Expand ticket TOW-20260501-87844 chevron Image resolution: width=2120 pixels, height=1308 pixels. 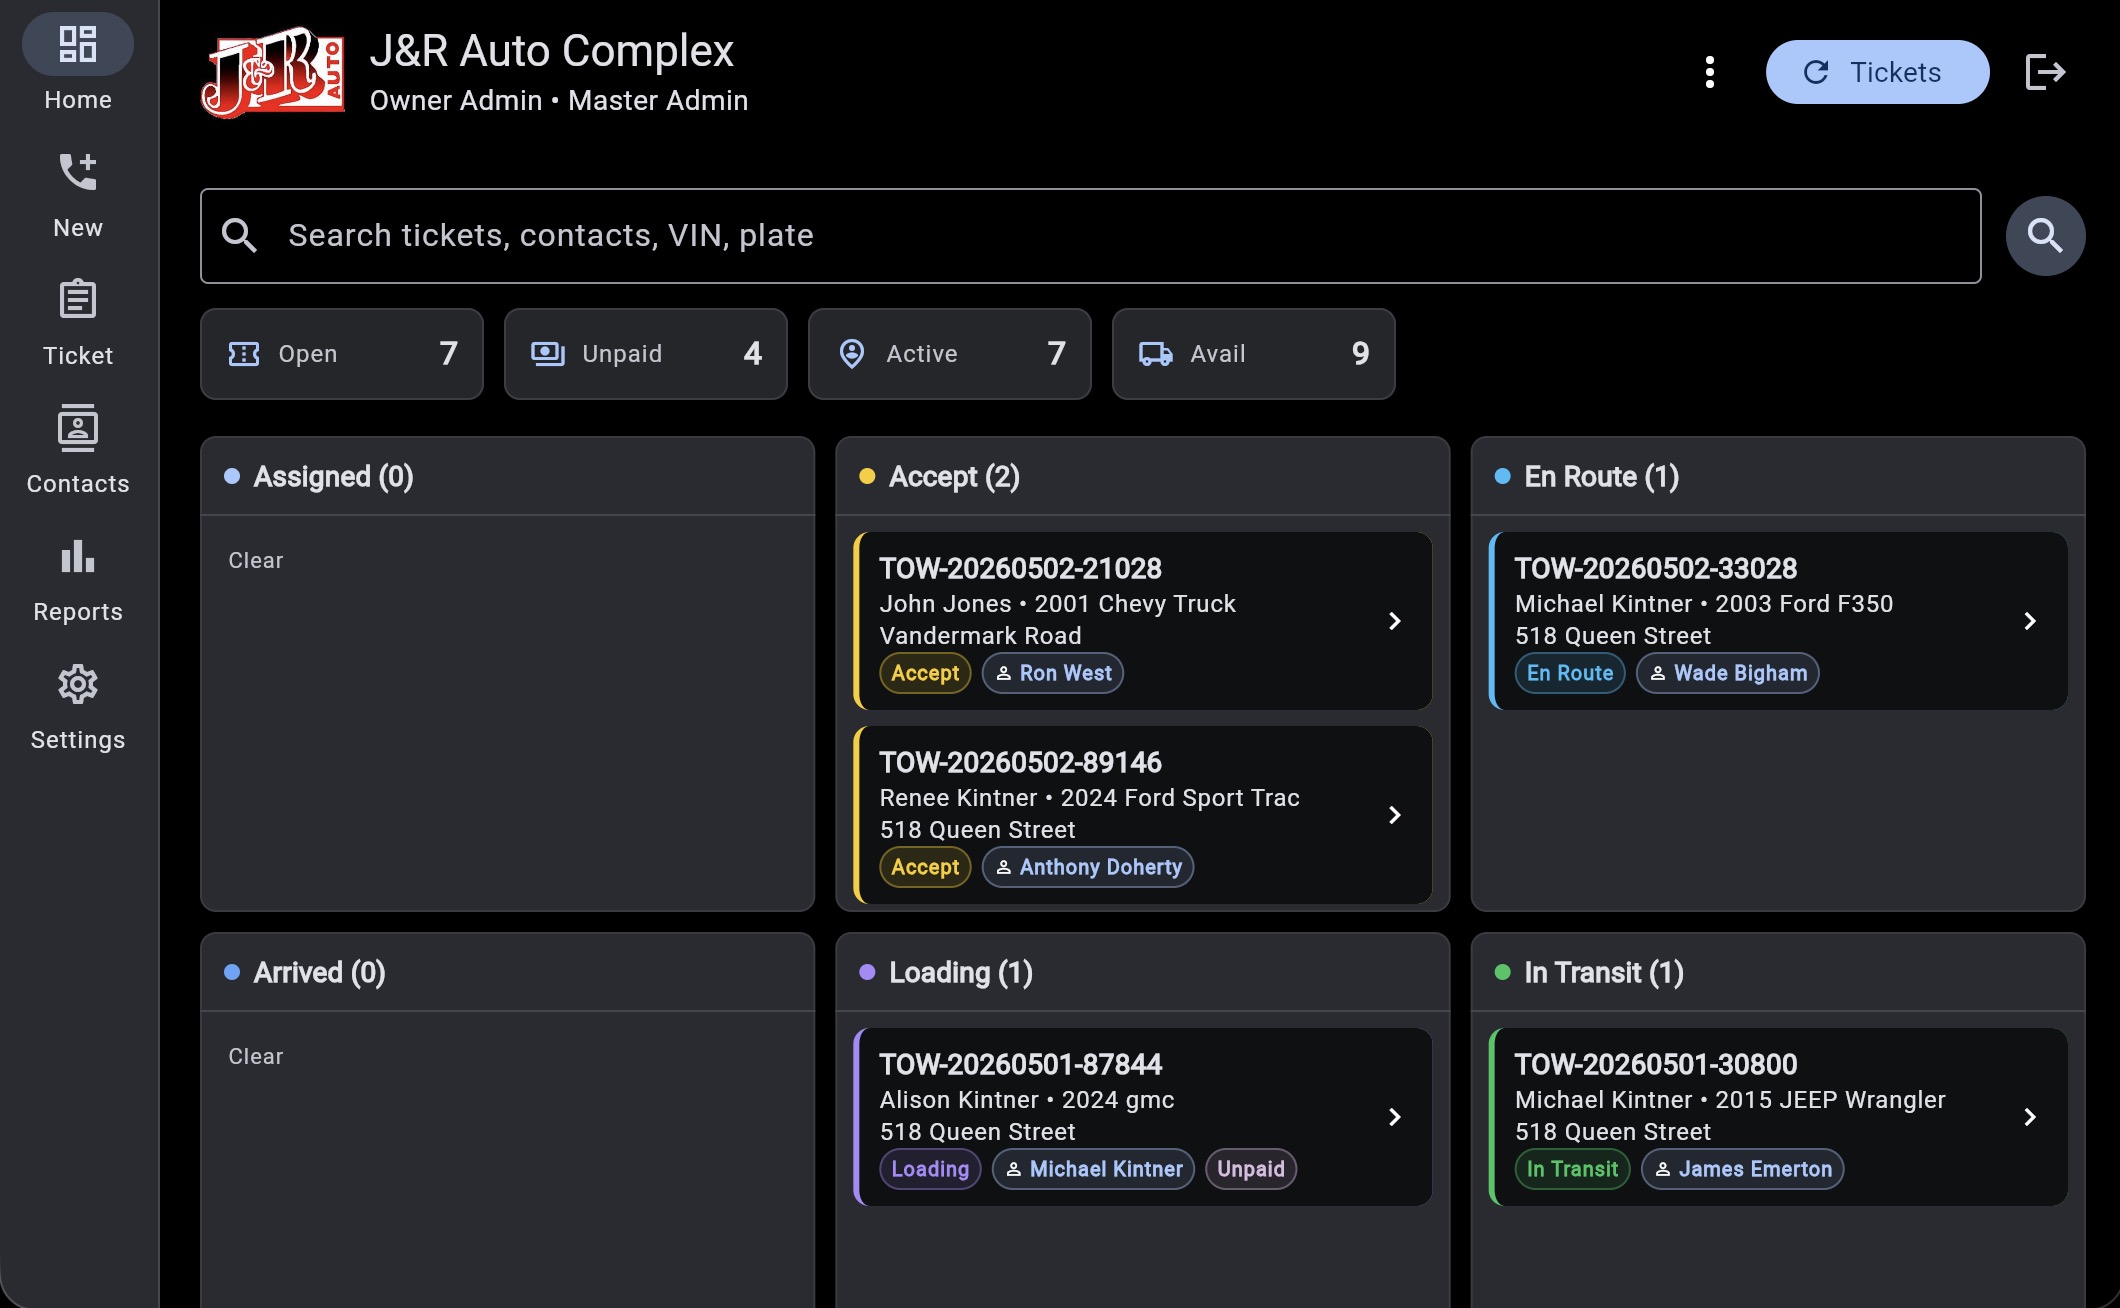(1394, 1117)
